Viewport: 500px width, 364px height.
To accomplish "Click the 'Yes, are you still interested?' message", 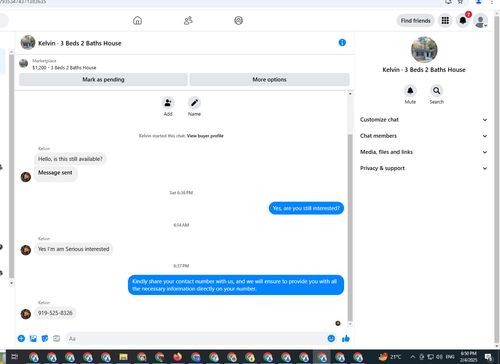I will click(306, 208).
